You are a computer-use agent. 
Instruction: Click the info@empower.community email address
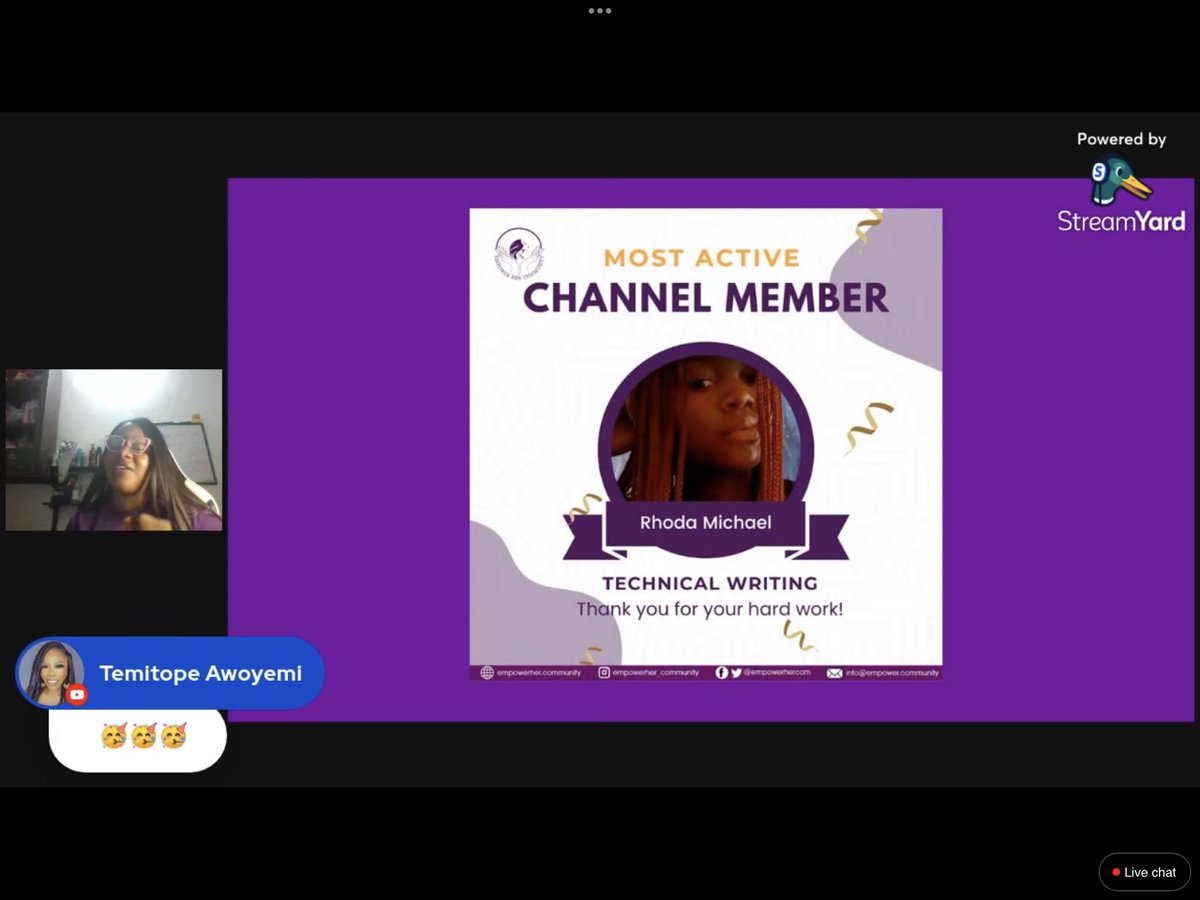(892, 673)
